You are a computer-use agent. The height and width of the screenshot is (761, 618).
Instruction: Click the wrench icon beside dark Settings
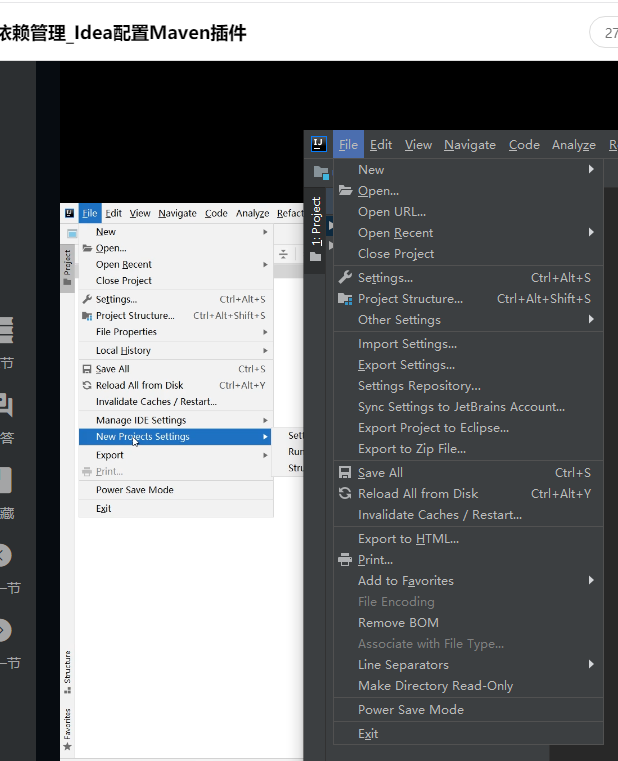(x=345, y=278)
